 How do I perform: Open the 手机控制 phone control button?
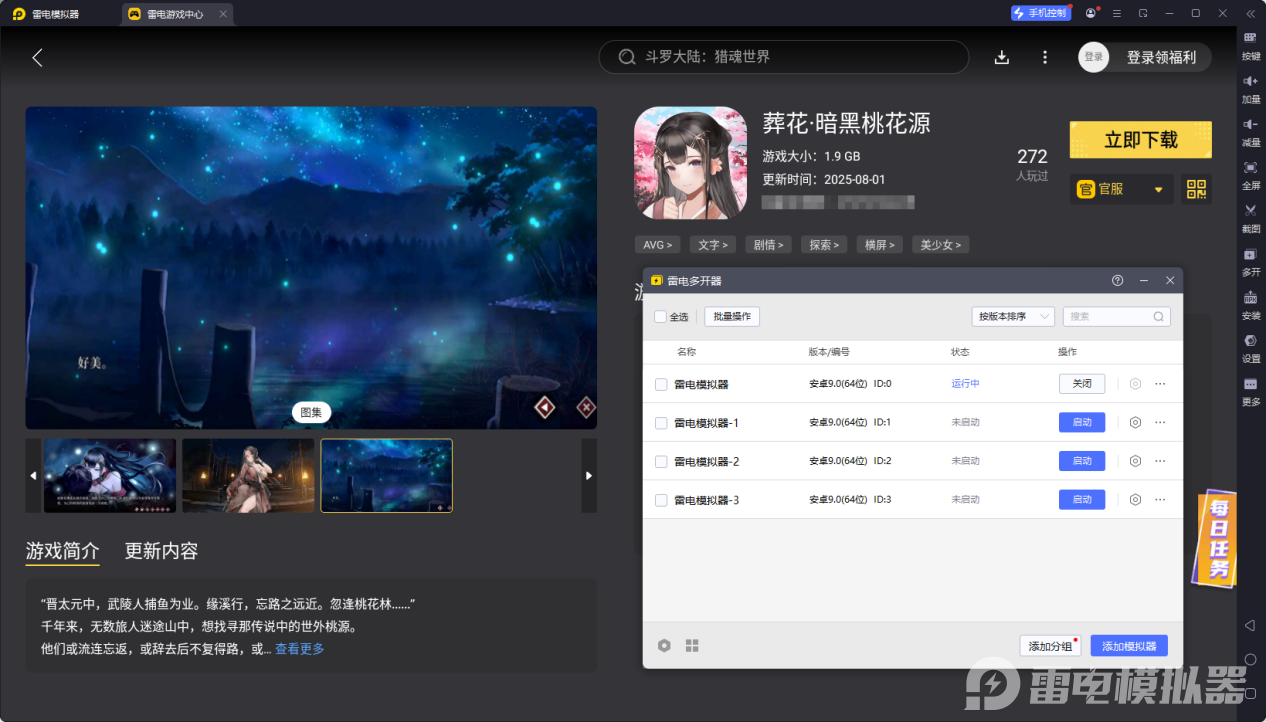click(1040, 13)
